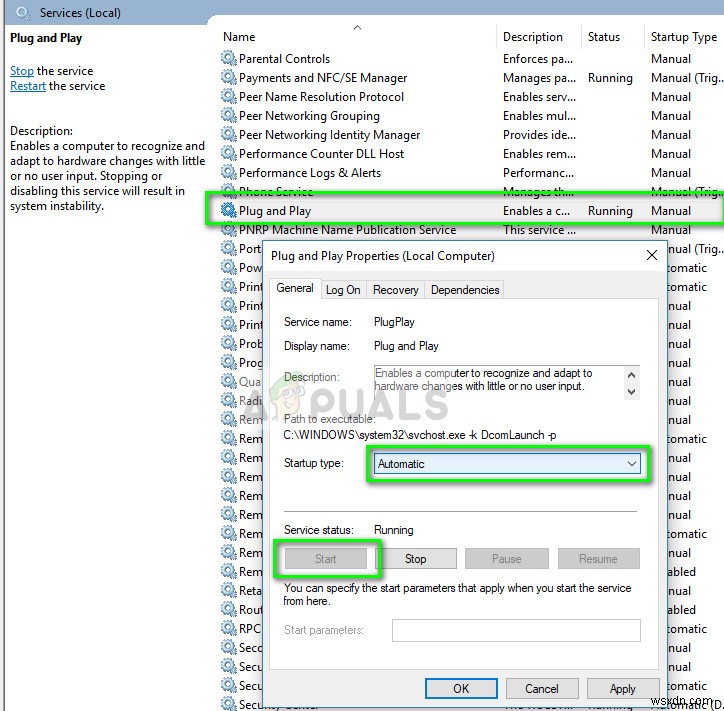Screen dimensions: 724x711
Task: Click the gear icon of the Qua service row
Action: pos(229,381)
